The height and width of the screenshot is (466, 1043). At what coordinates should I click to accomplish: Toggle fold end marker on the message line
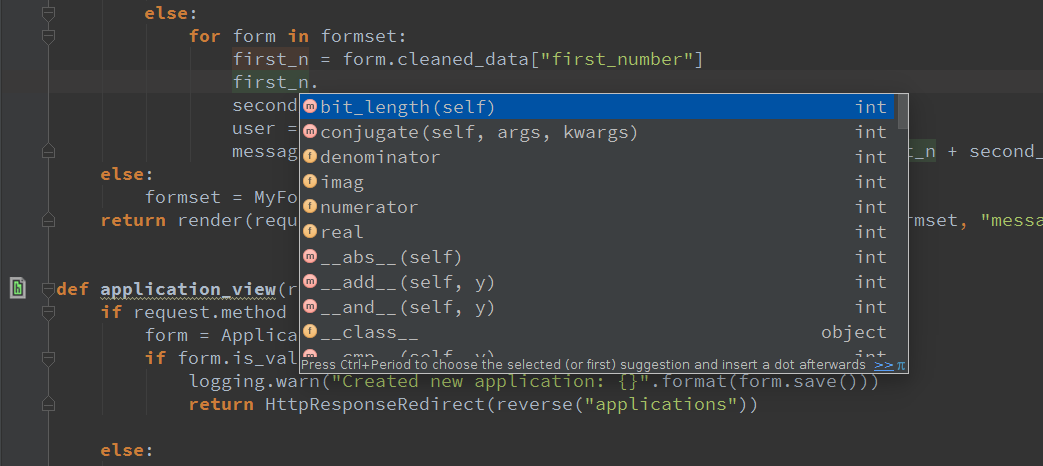point(49,152)
